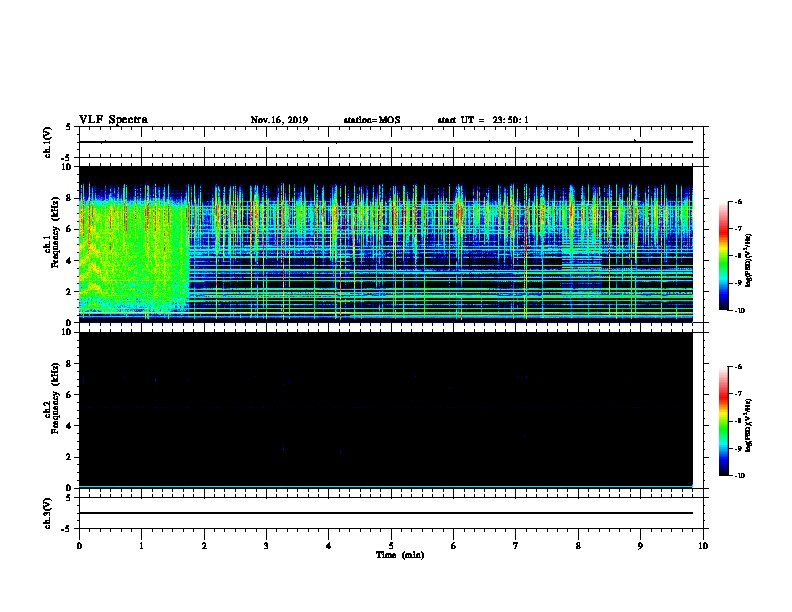
Task: Select the ch.1 colorbar log(PSD) label
Action: [x=748, y=261]
